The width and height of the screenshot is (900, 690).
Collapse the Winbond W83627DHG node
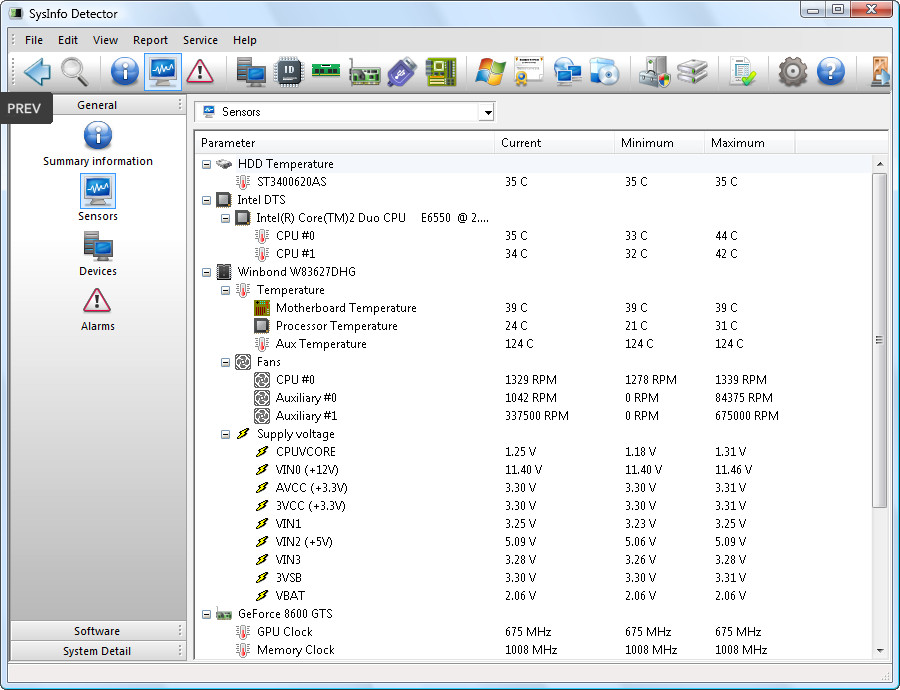[207, 272]
